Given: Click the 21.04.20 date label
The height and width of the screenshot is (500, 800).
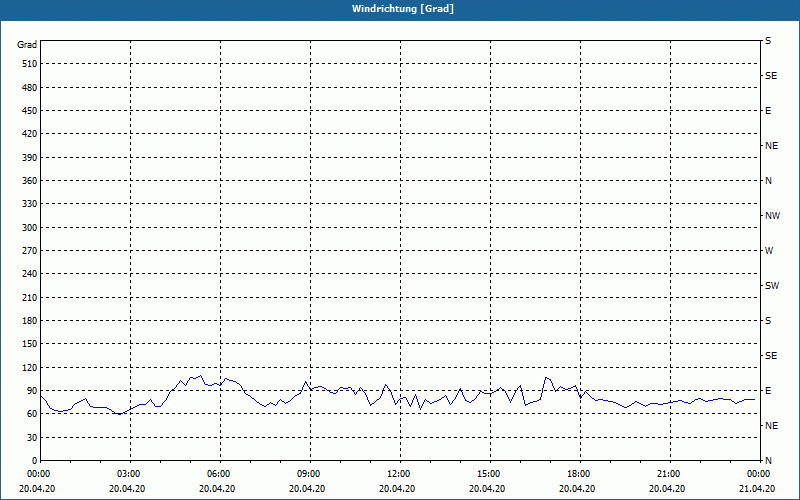Looking at the screenshot, I should coord(757,489).
